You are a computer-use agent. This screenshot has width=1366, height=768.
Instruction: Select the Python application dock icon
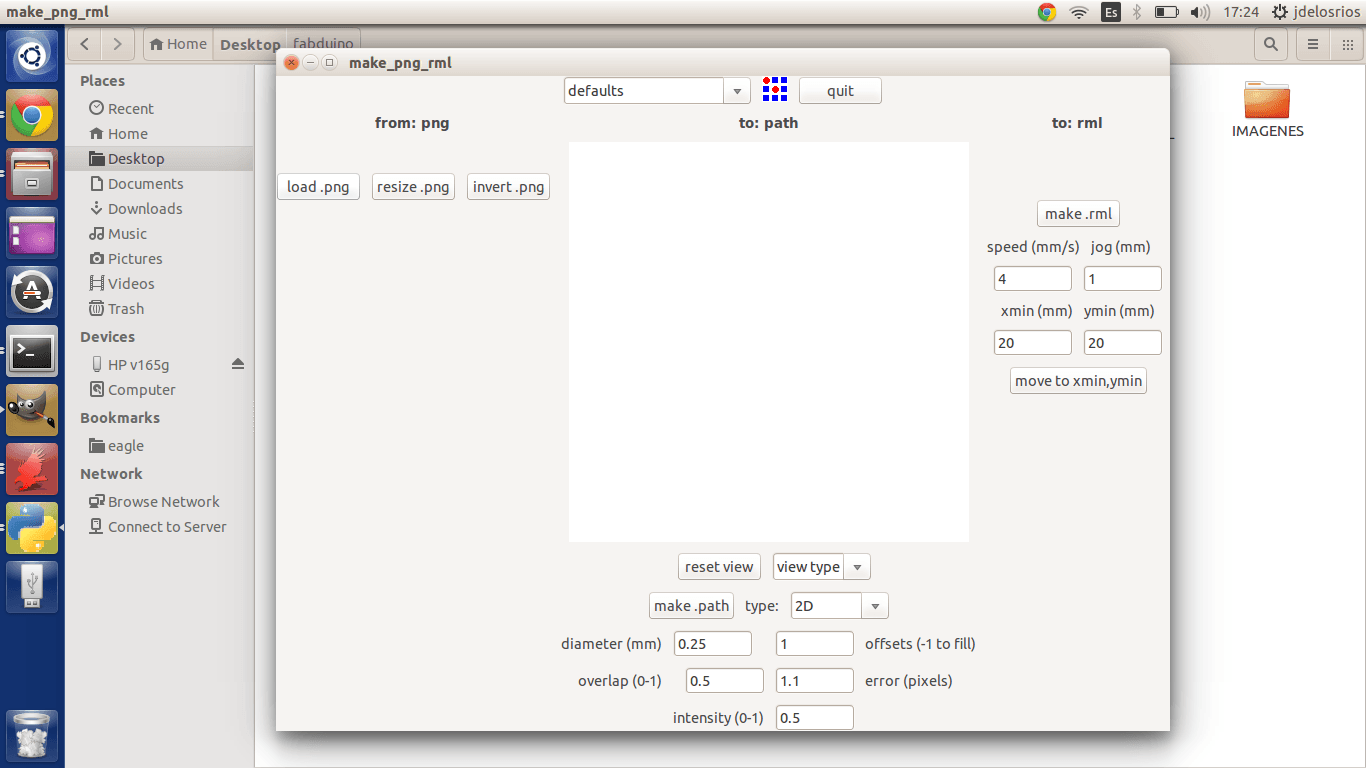pos(32,528)
